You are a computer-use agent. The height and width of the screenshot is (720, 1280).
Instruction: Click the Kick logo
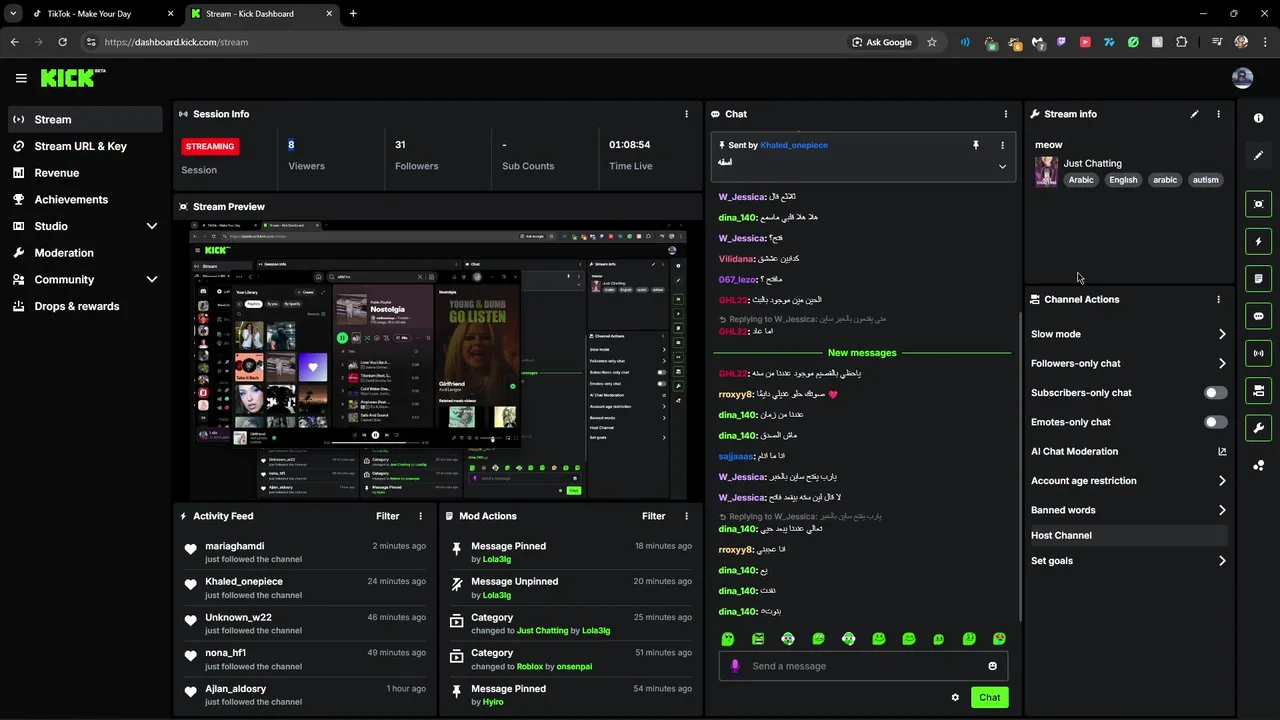72,78
